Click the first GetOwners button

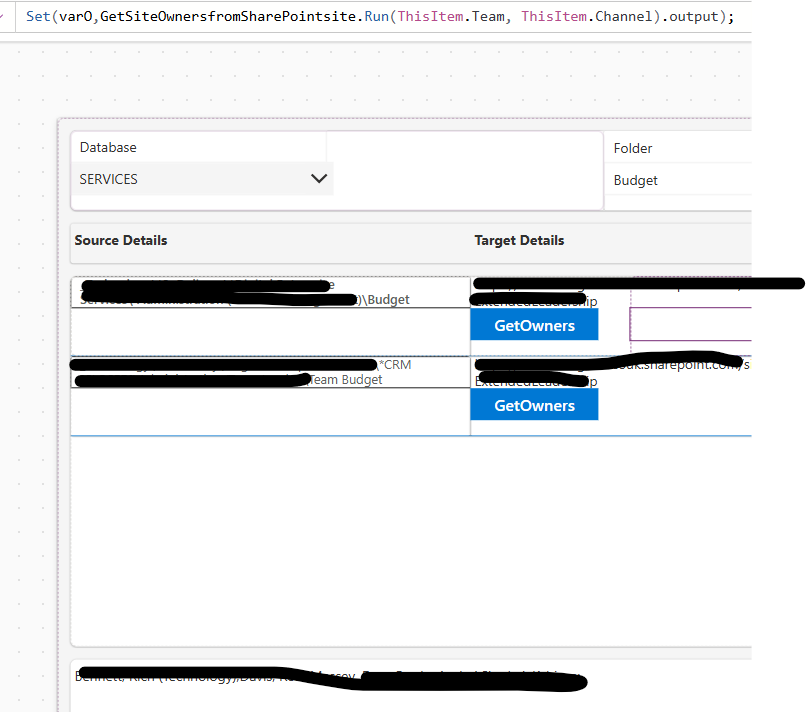(x=534, y=325)
